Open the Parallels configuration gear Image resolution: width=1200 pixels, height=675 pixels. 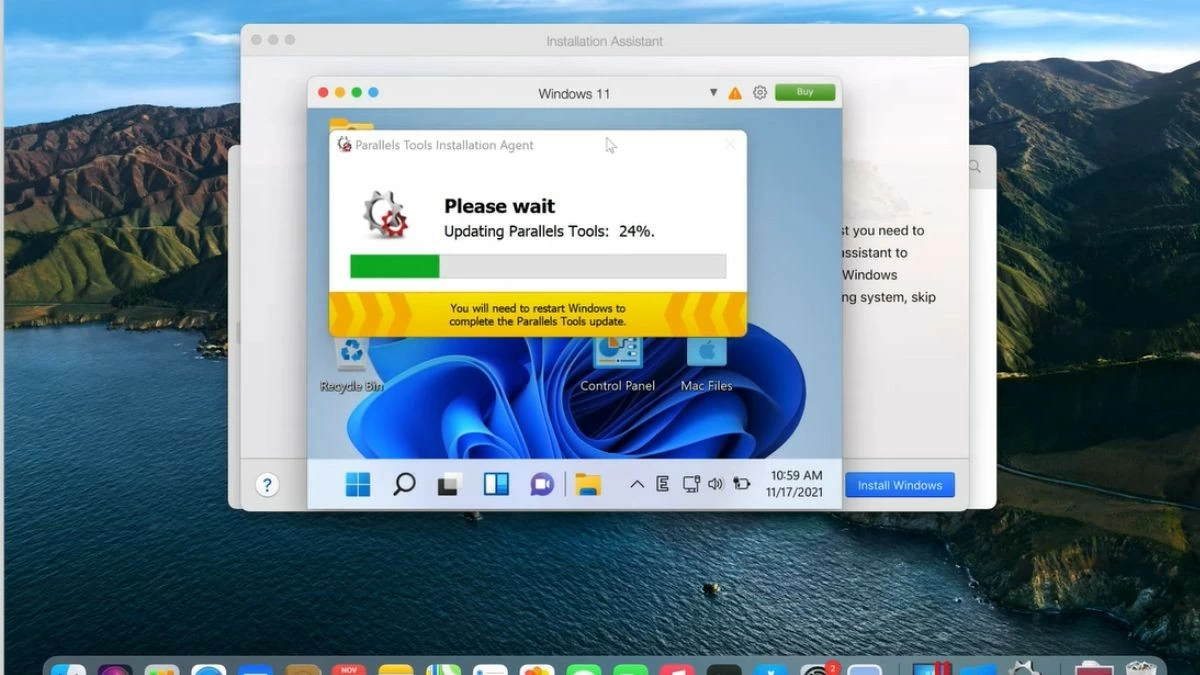coord(759,92)
